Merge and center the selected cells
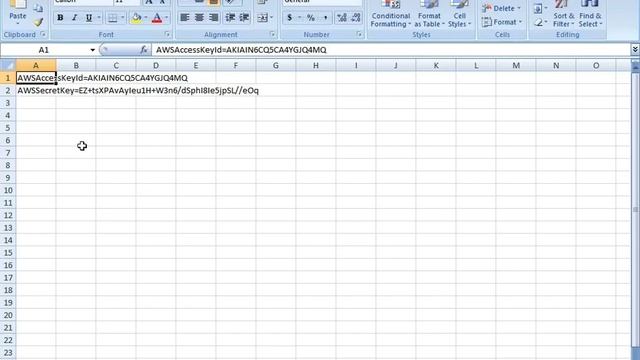640x360 pixels. pyautogui.click(x=262, y=18)
